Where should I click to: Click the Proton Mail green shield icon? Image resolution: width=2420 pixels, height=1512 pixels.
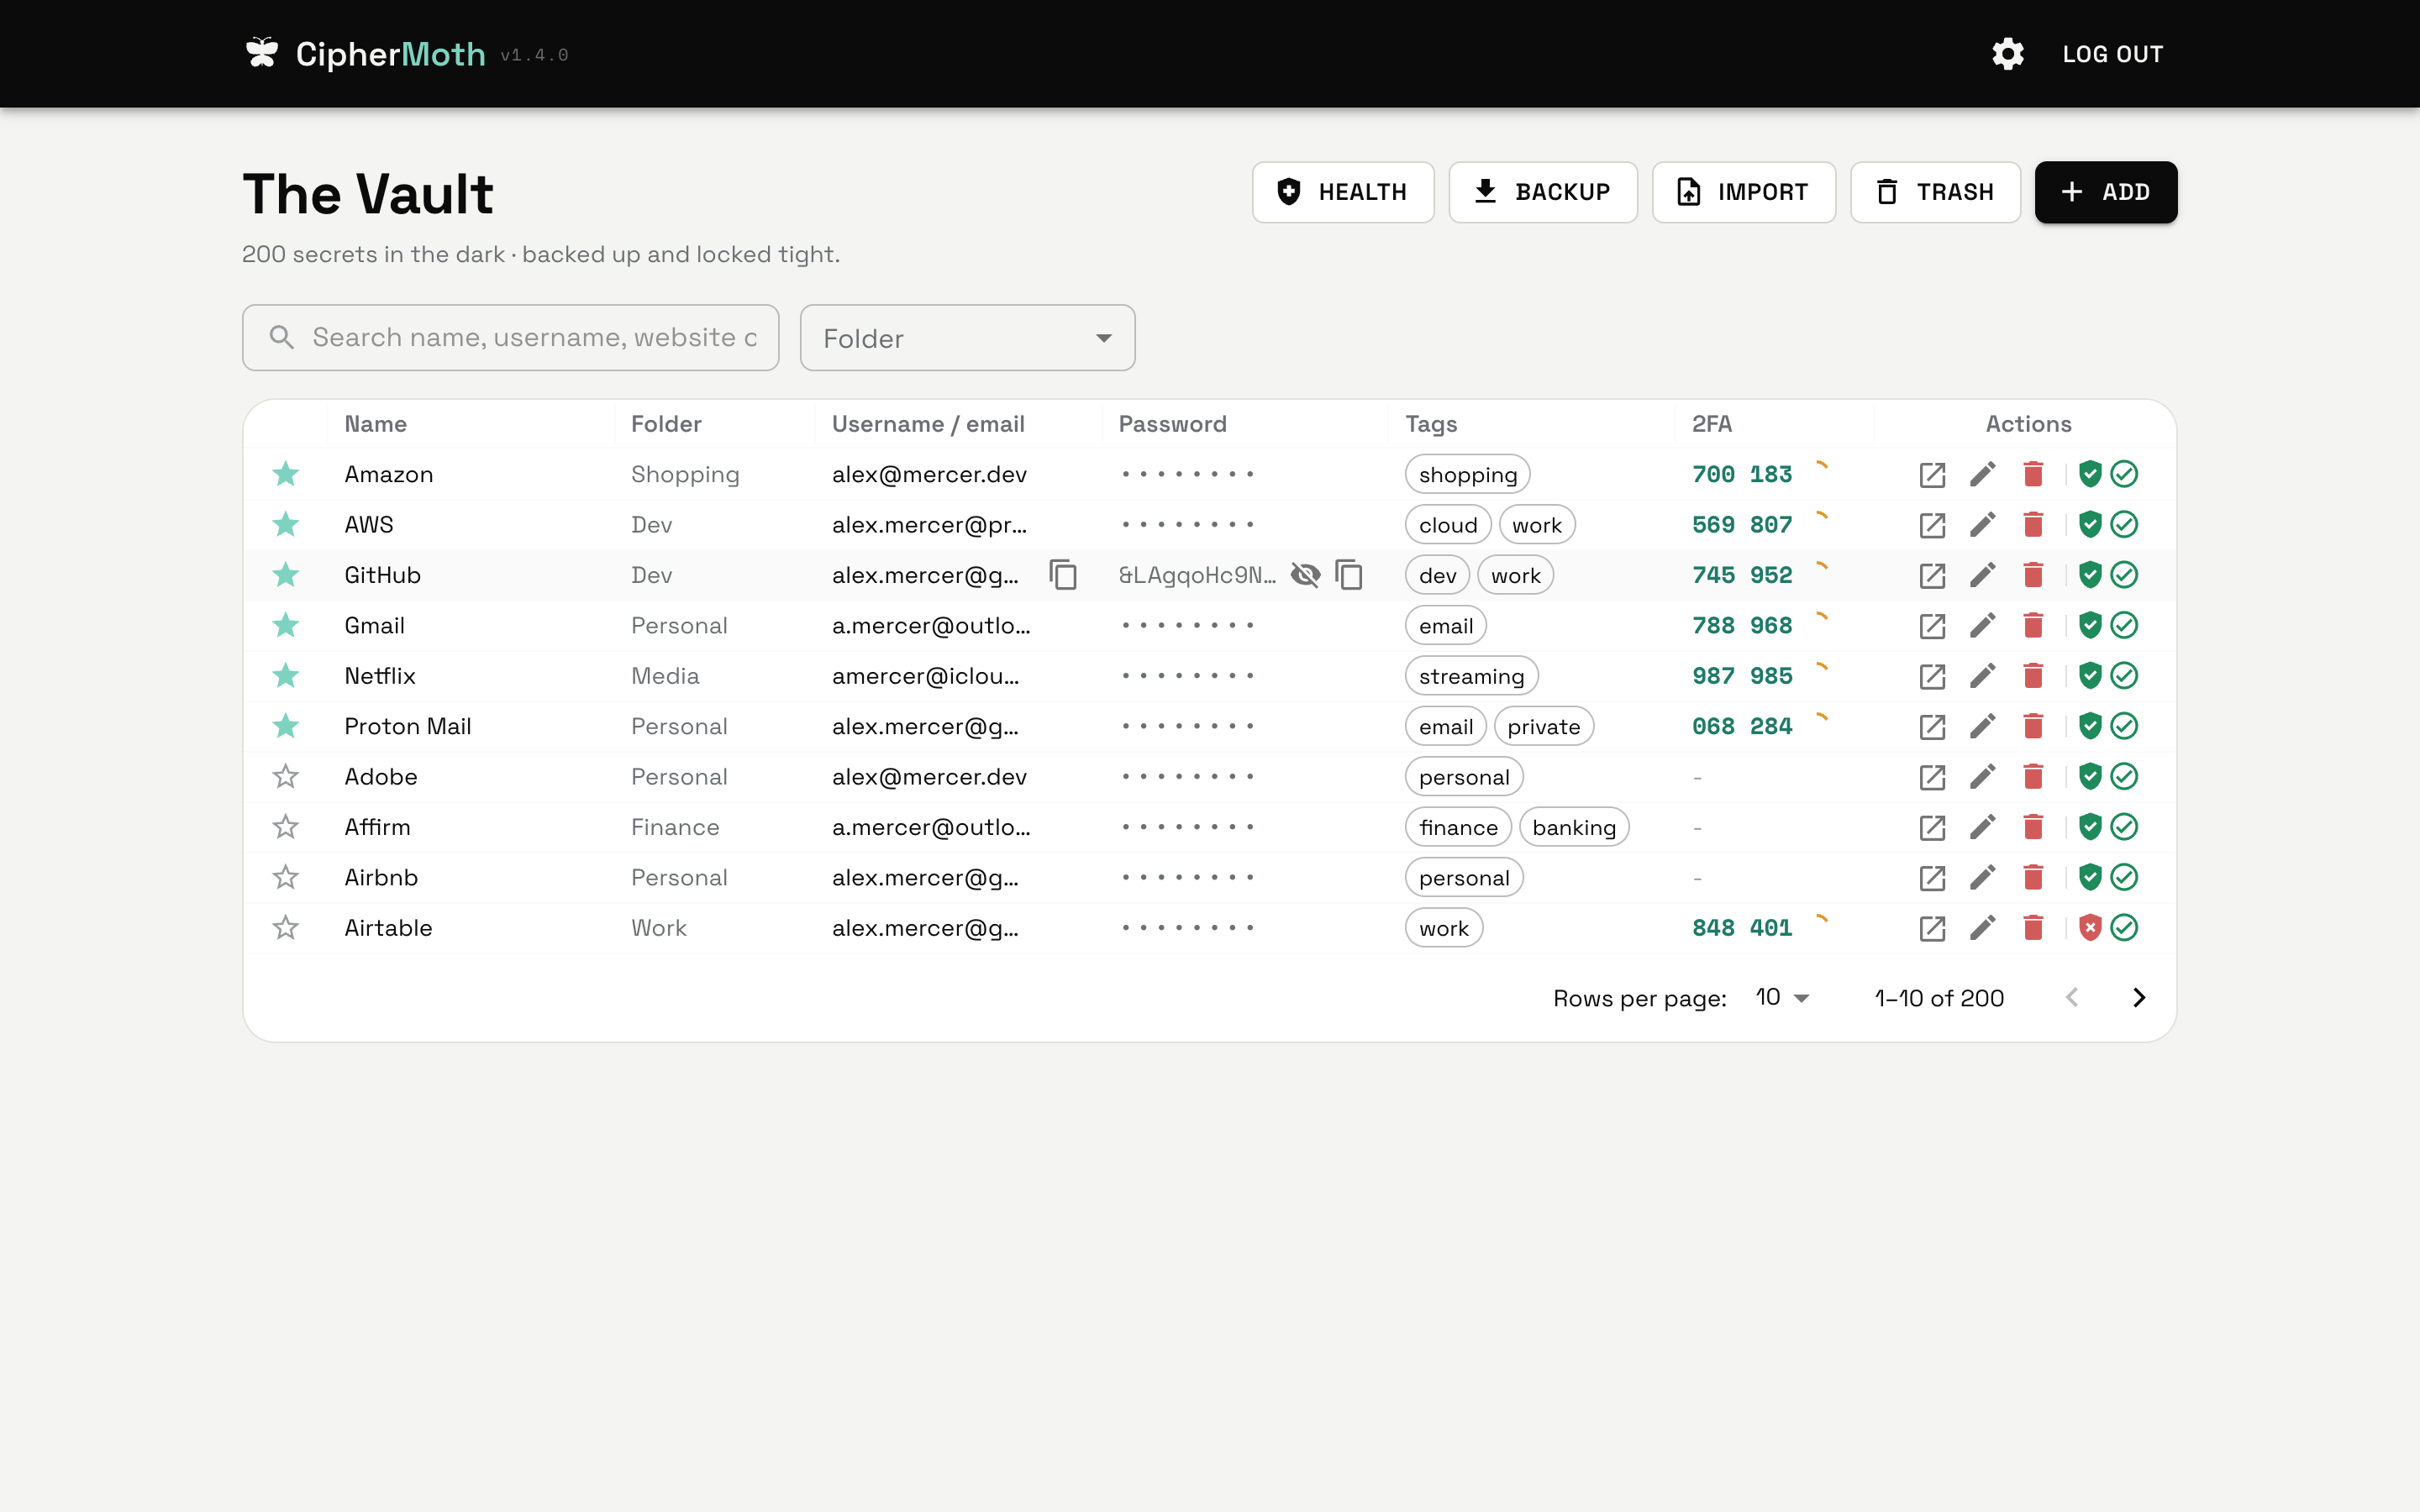click(x=2090, y=726)
